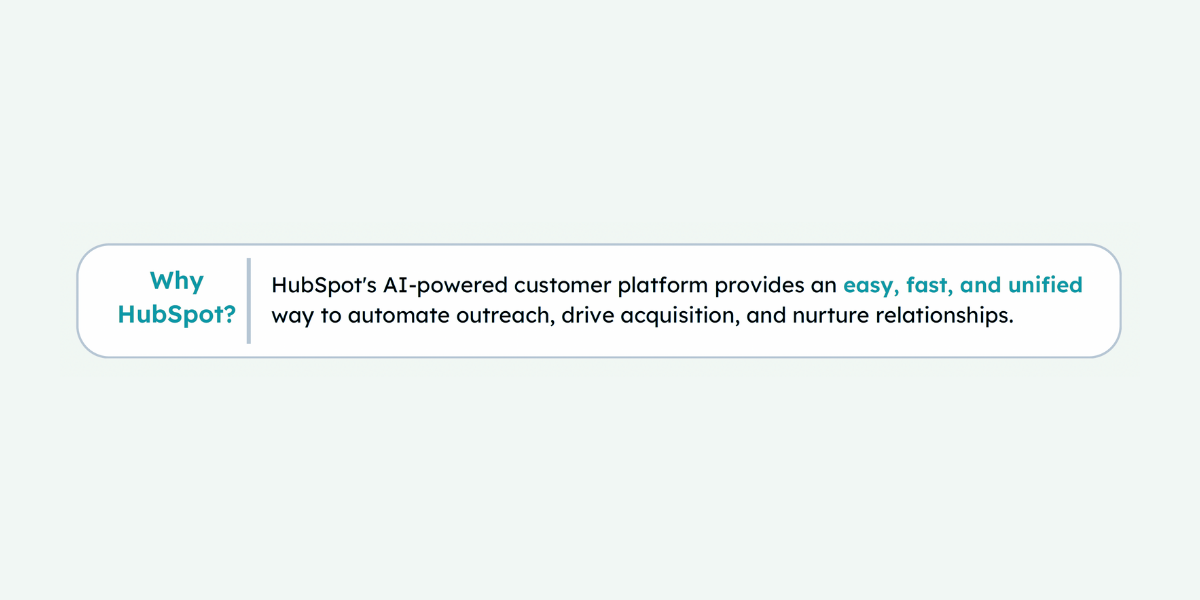Click the word "outreach"
1200x600 pixels.
(x=493, y=316)
